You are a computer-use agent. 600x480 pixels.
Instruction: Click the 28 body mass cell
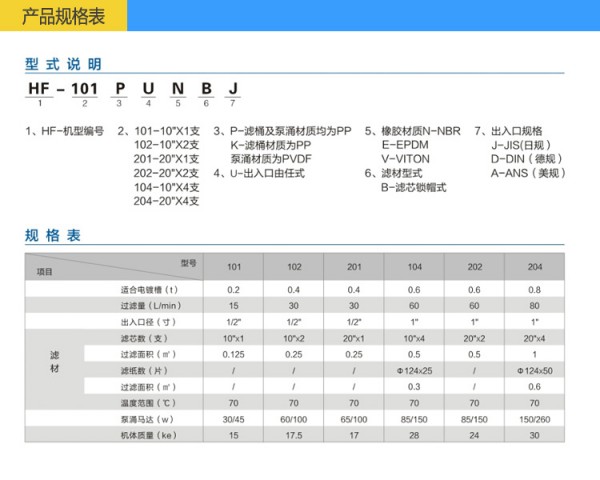tap(414, 436)
